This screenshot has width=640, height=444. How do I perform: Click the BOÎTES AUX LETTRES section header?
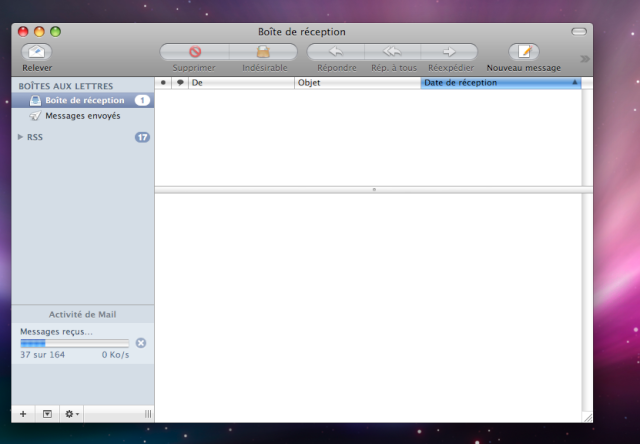66,86
